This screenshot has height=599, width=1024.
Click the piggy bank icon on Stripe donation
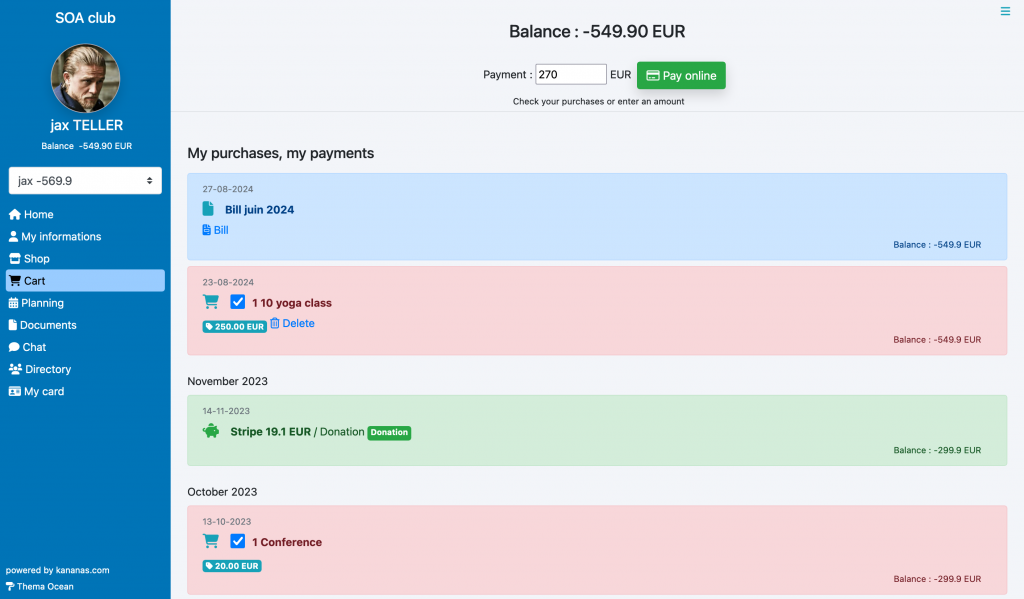pyautogui.click(x=211, y=431)
